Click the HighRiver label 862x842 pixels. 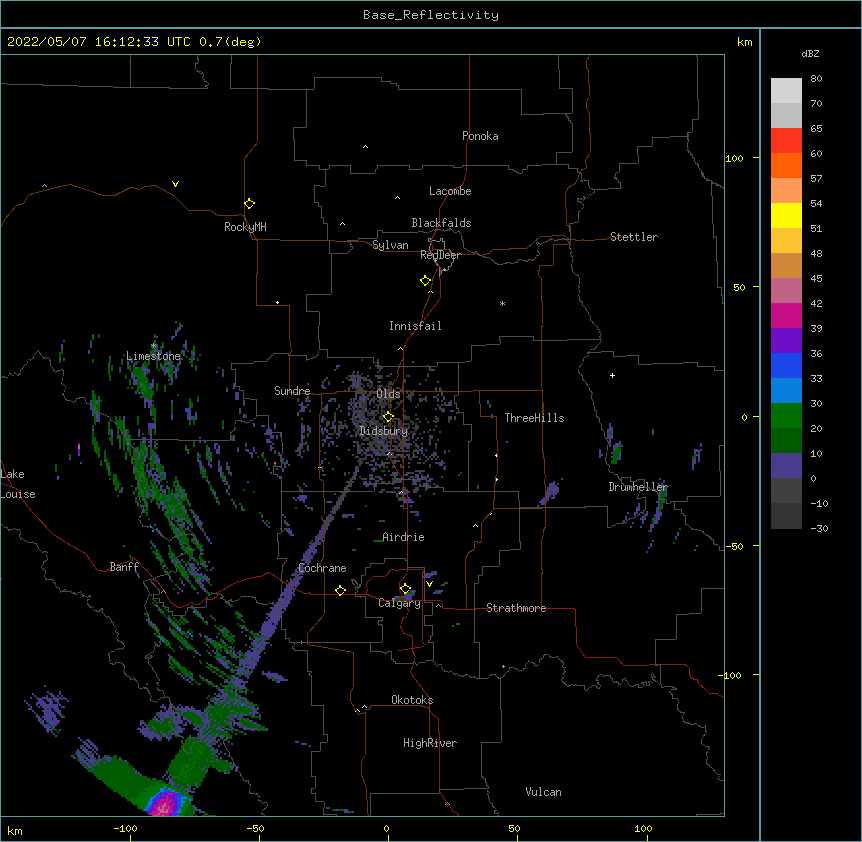[430, 743]
